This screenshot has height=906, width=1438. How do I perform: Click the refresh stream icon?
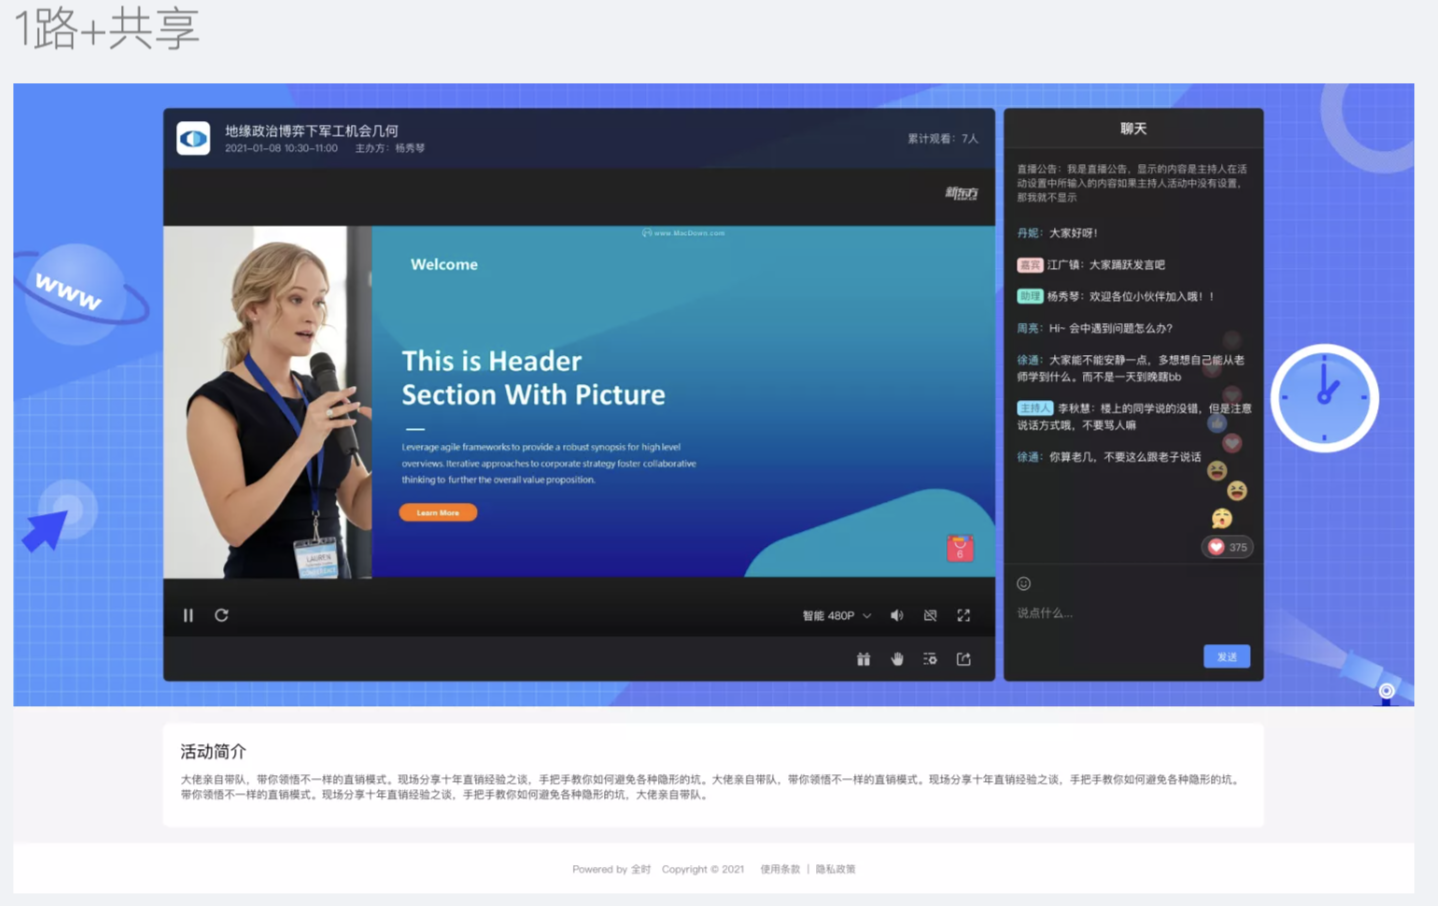click(222, 615)
